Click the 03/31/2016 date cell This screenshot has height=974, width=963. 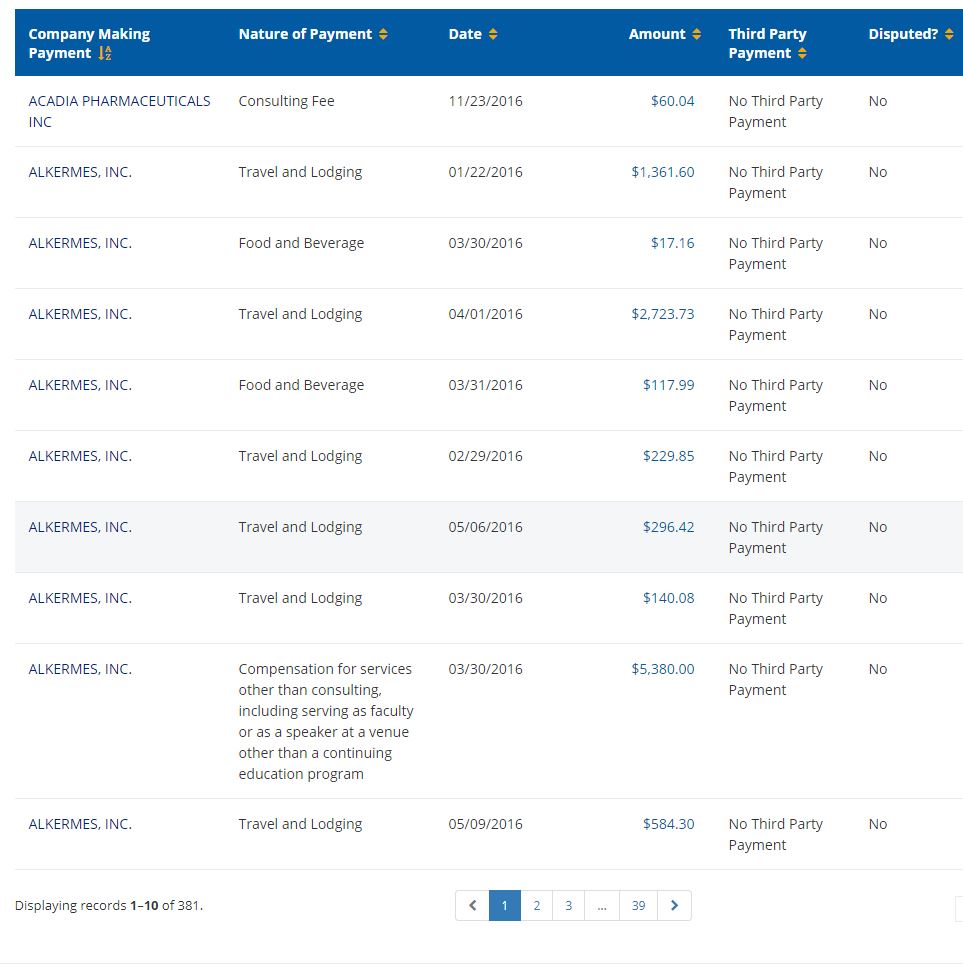tap(485, 385)
